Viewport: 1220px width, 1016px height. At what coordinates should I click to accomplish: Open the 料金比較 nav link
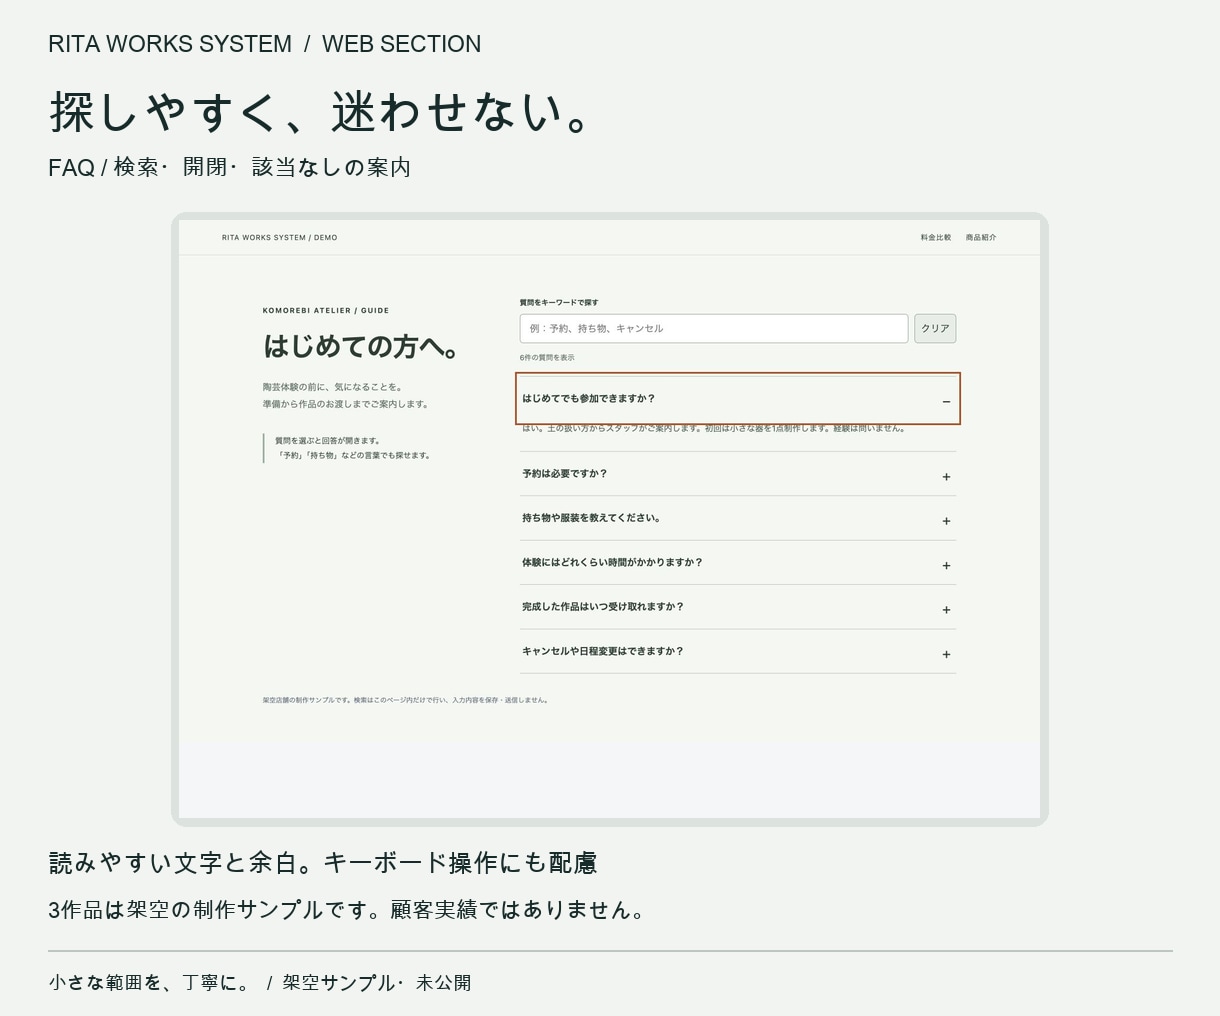(x=936, y=238)
